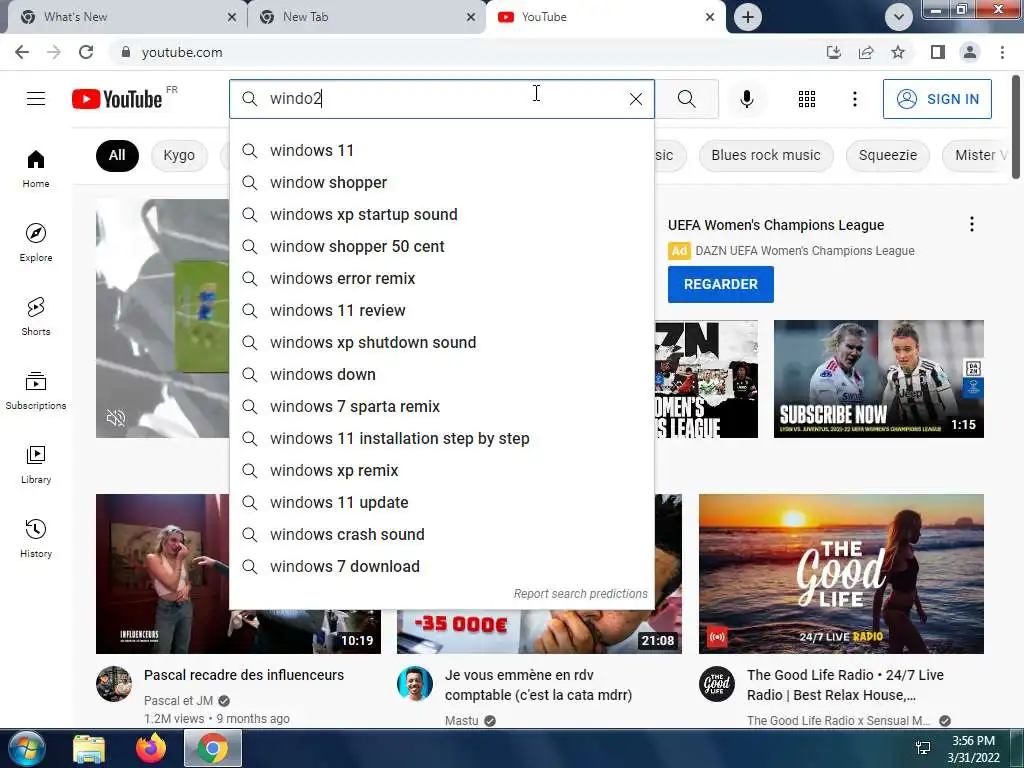1024x768 pixels.
Task: Open History in the sidebar
Action: [x=36, y=538]
